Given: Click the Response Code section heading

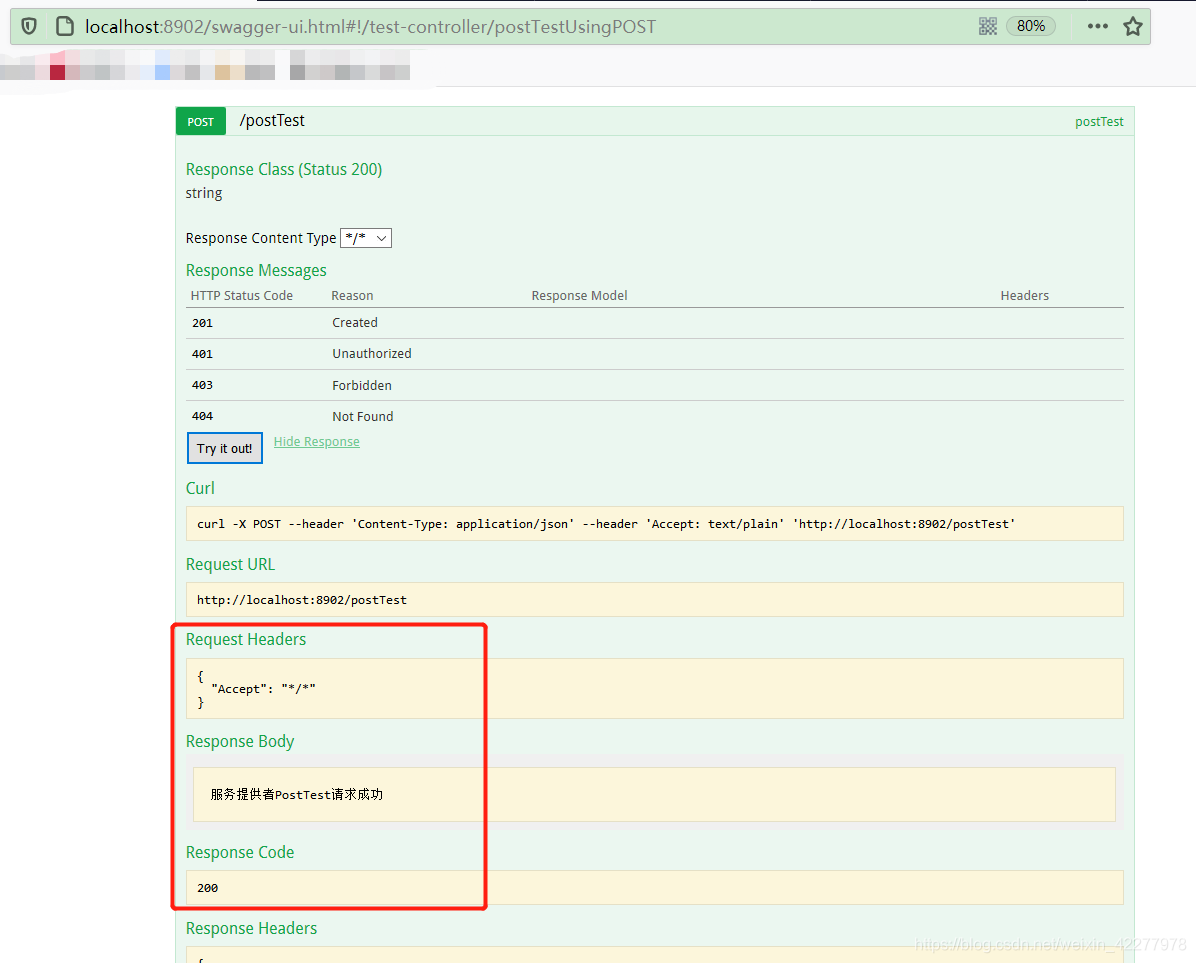Looking at the screenshot, I should click(x=240, y=852).
